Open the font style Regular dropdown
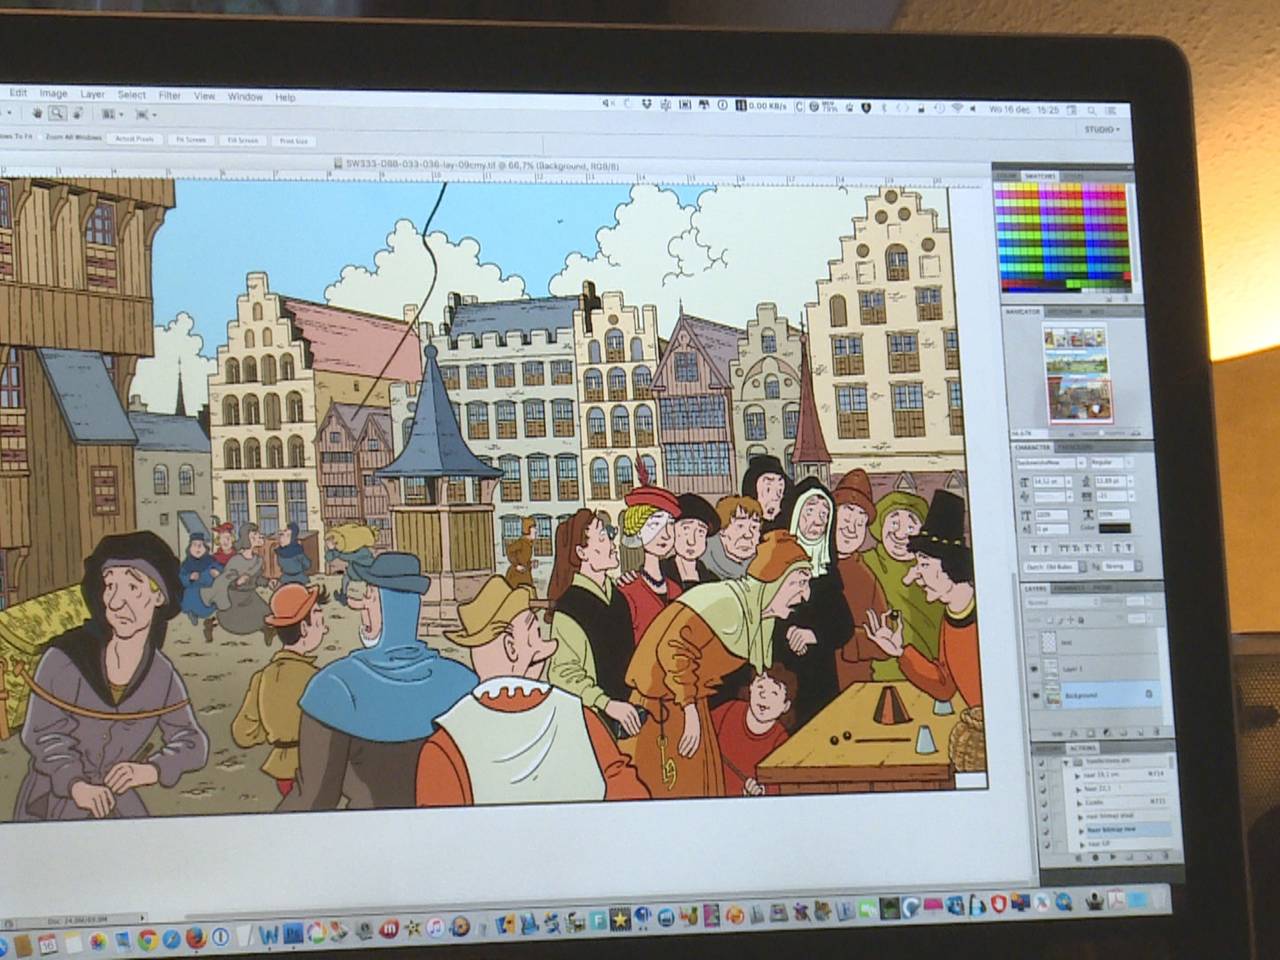Image resolution: width=1280 pixels, height=960 pixels. pos(1111,463)
